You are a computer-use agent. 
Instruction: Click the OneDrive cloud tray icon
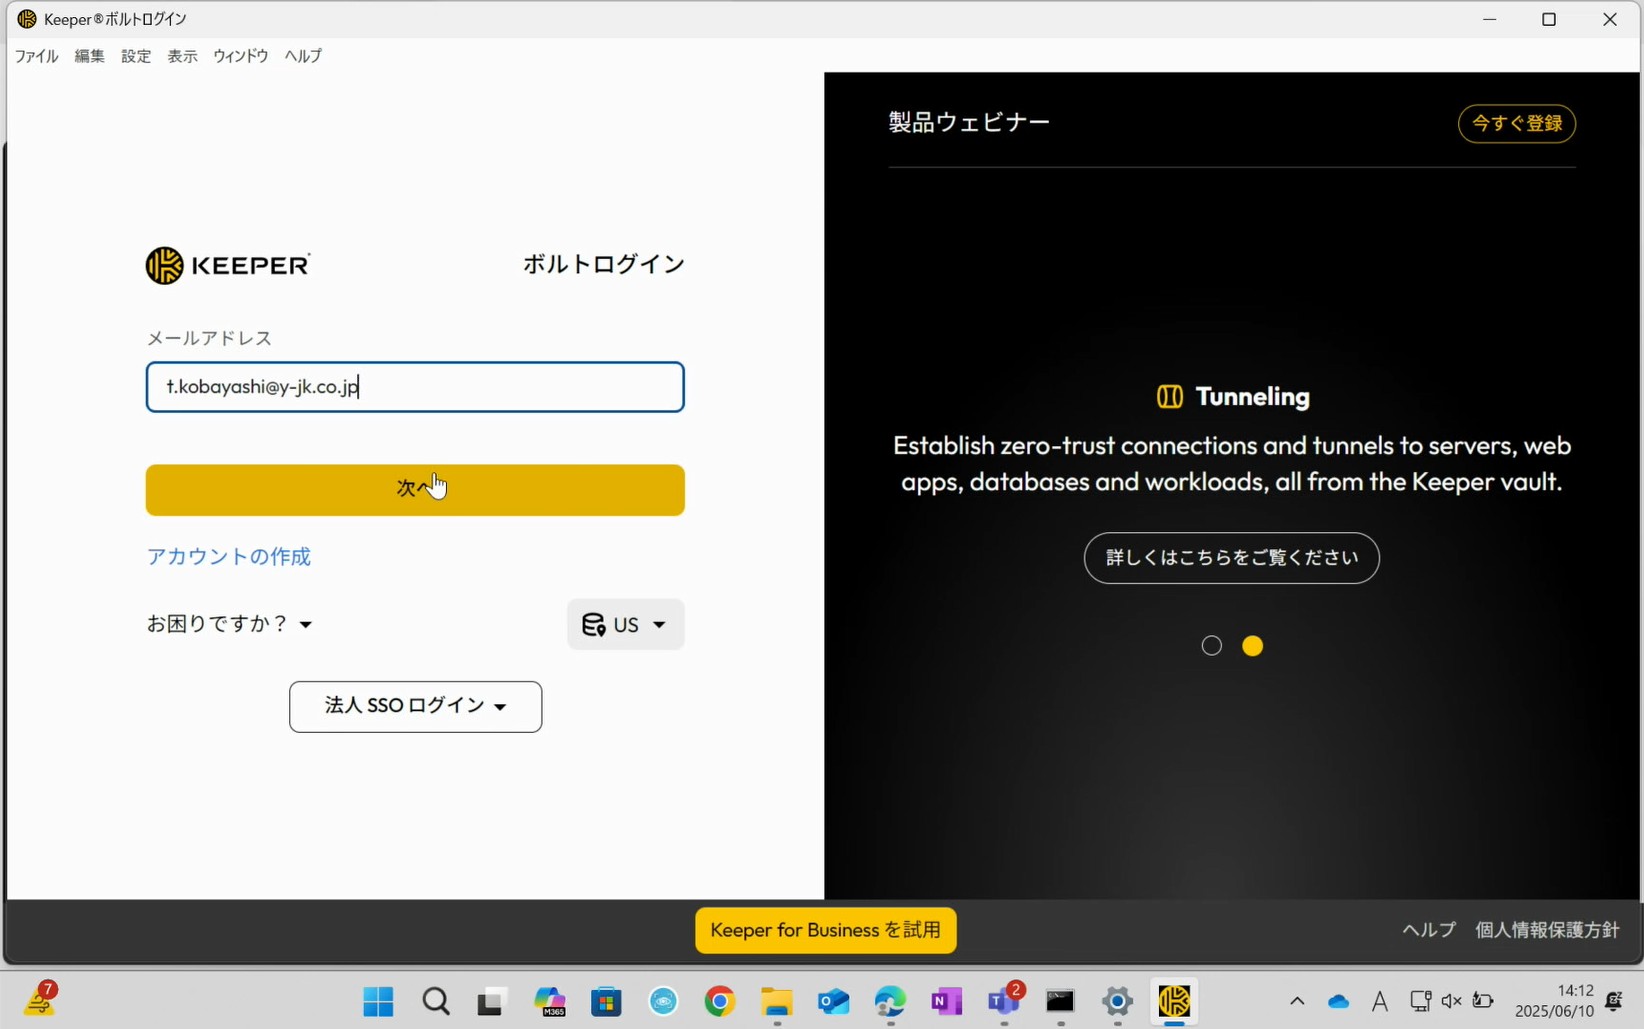1338,1001
